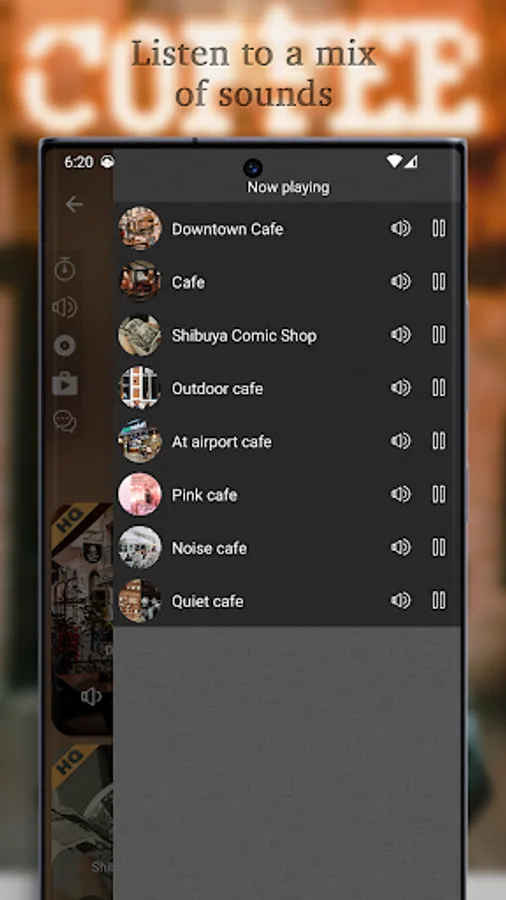The image size is (506, 900).
Task: Select the disc record icon in sidebar
Action: [65, 346]
